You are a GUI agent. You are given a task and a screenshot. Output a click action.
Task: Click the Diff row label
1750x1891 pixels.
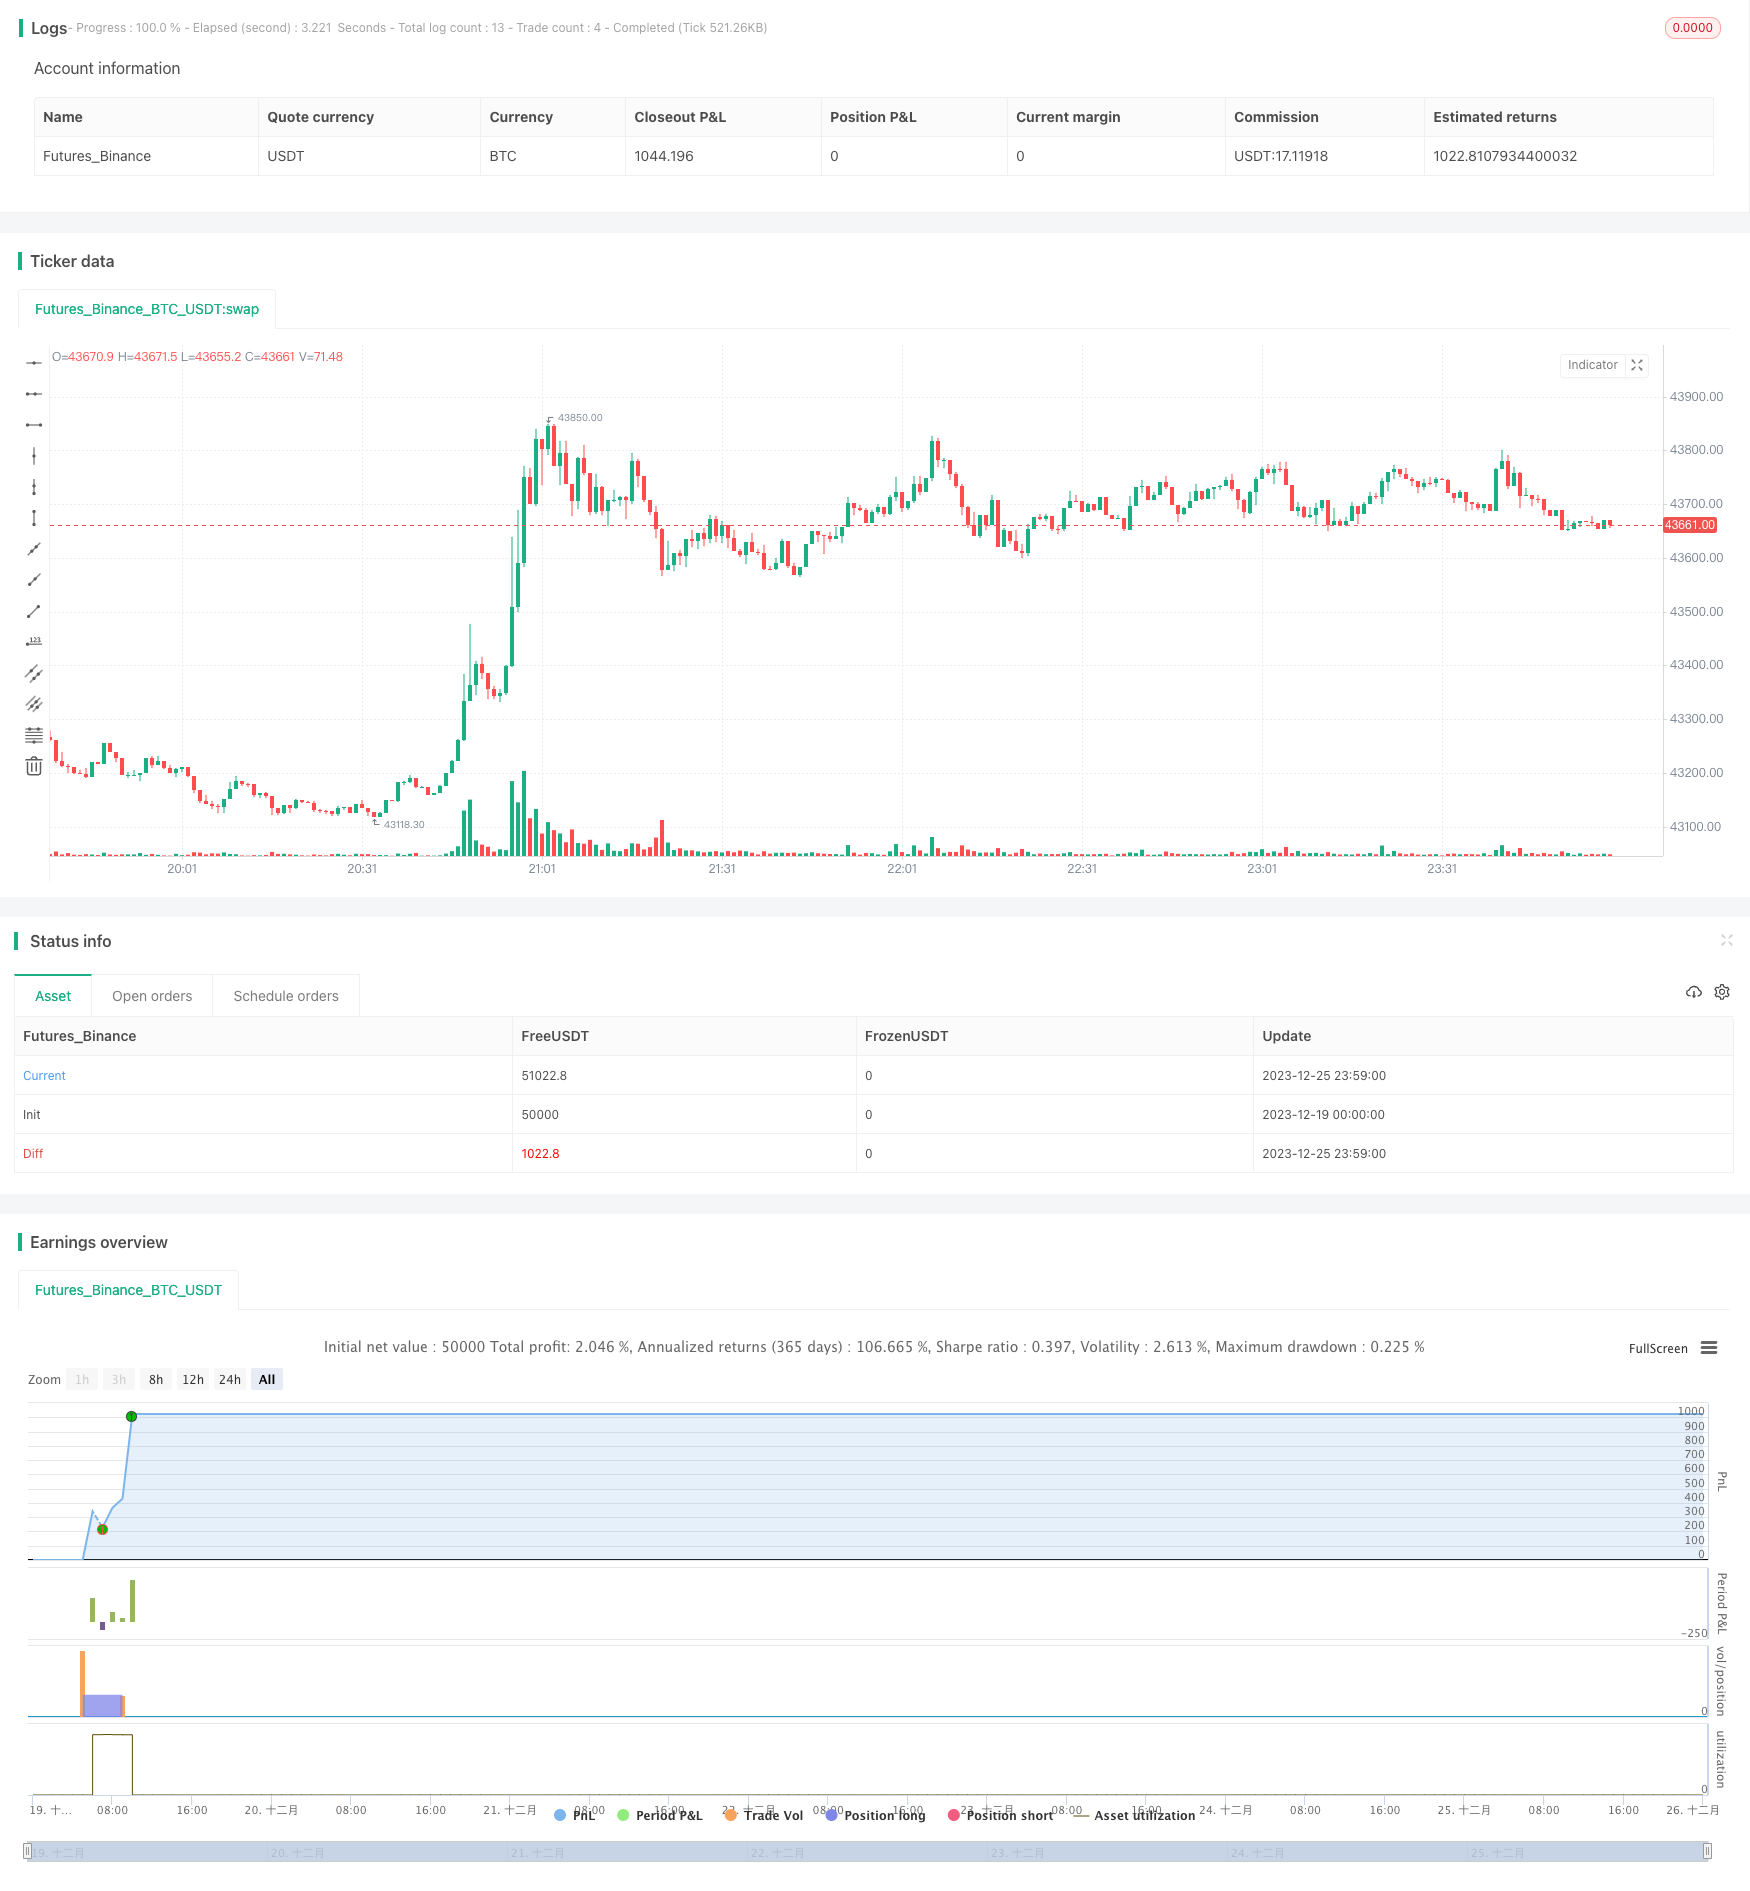[x=33, y=1154]
